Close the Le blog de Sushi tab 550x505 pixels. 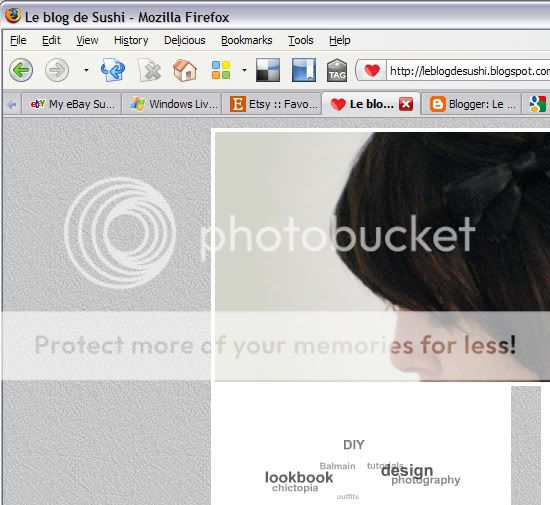click(x=406, y=104)
